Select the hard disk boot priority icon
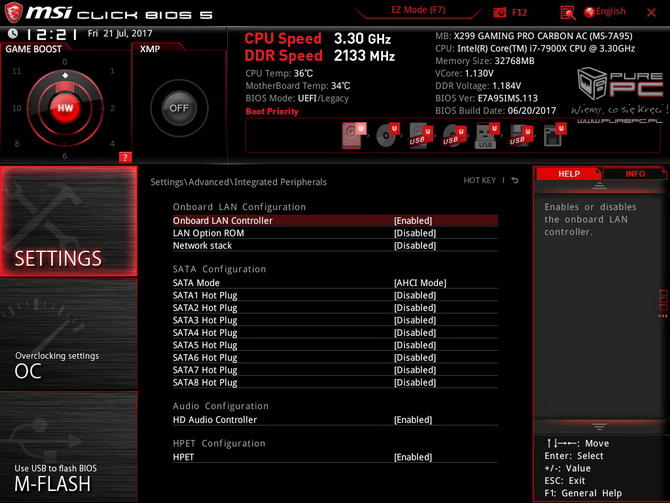 (x=353, y=135)
